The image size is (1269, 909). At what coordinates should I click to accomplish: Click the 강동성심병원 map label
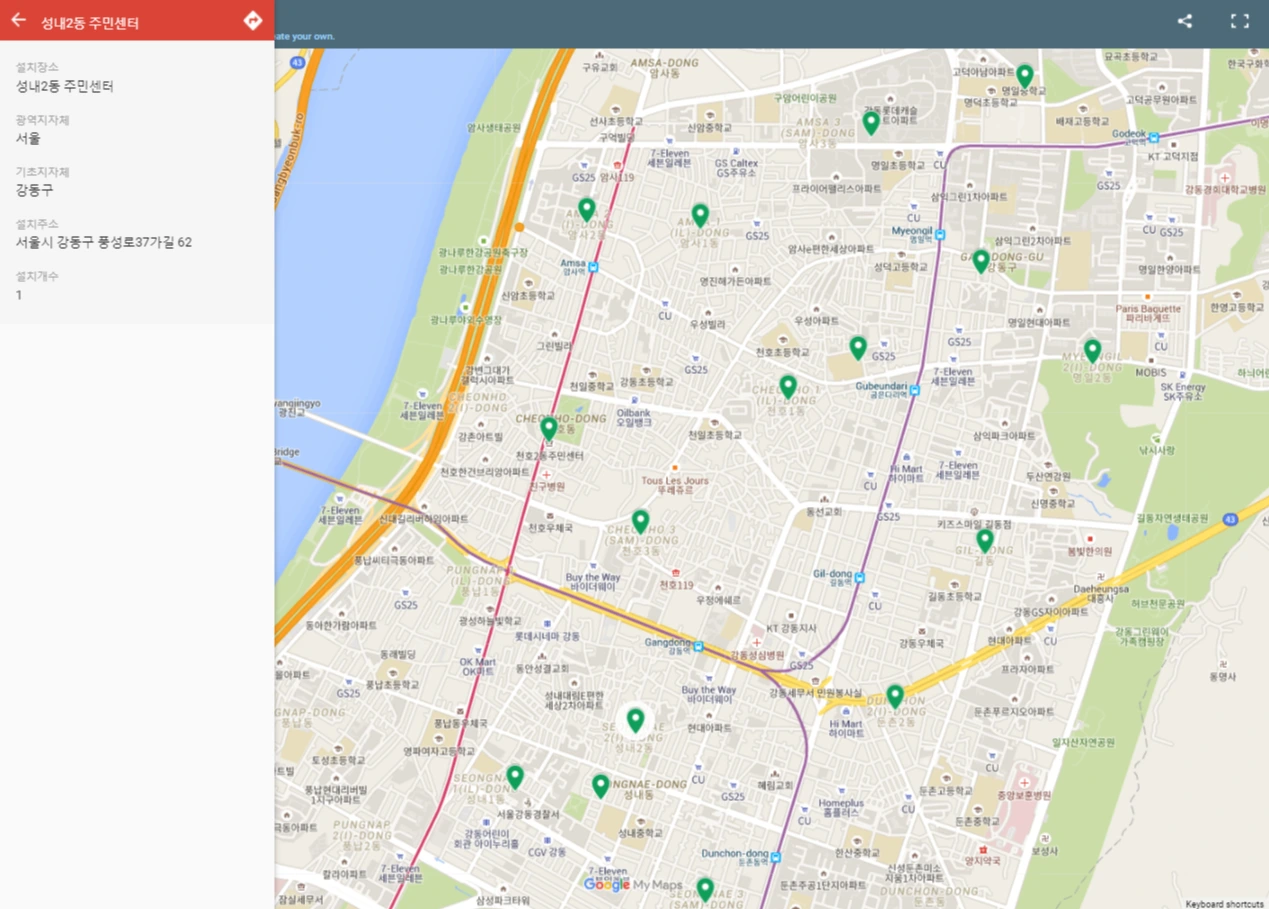click(757, 655)
